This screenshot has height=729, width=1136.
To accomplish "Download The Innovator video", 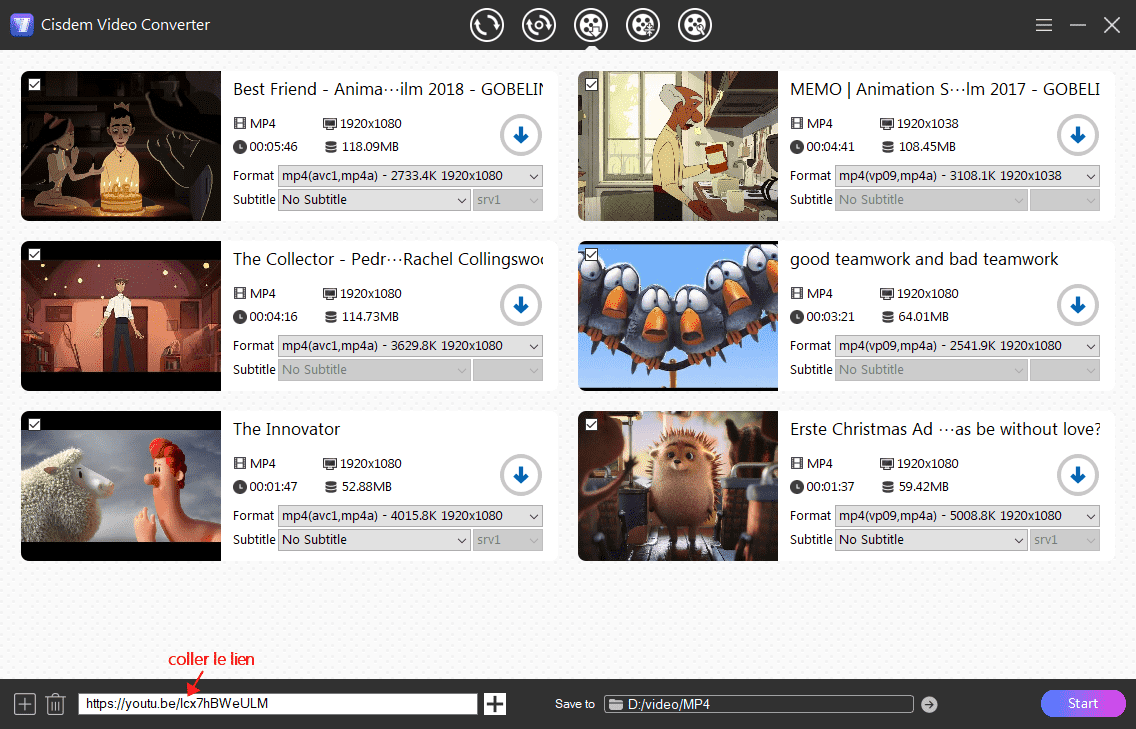I will tap(520, 475).
